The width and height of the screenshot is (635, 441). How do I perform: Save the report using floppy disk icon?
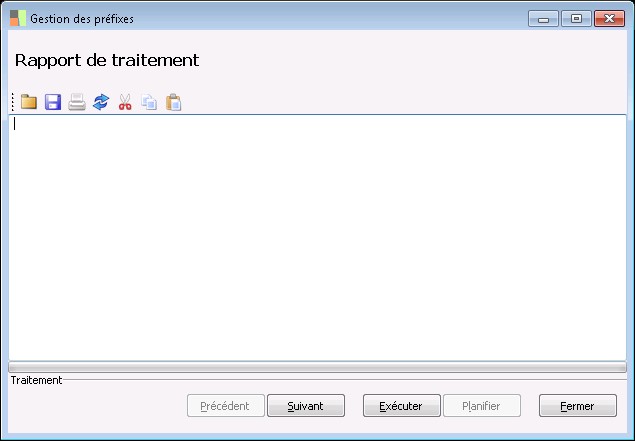point(53,102)
